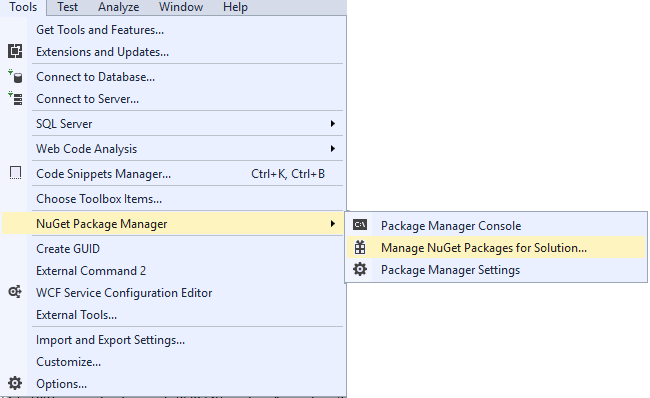Open the Window menu
The height and width of the screenshot is (398, 650).
click(181, 7)
